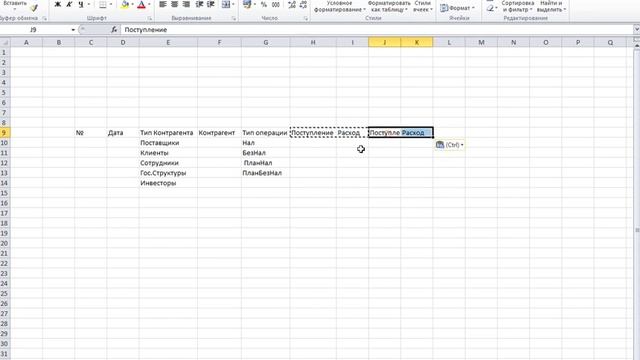Select row 9 header
Screen dimensions: 640x360
5,133
